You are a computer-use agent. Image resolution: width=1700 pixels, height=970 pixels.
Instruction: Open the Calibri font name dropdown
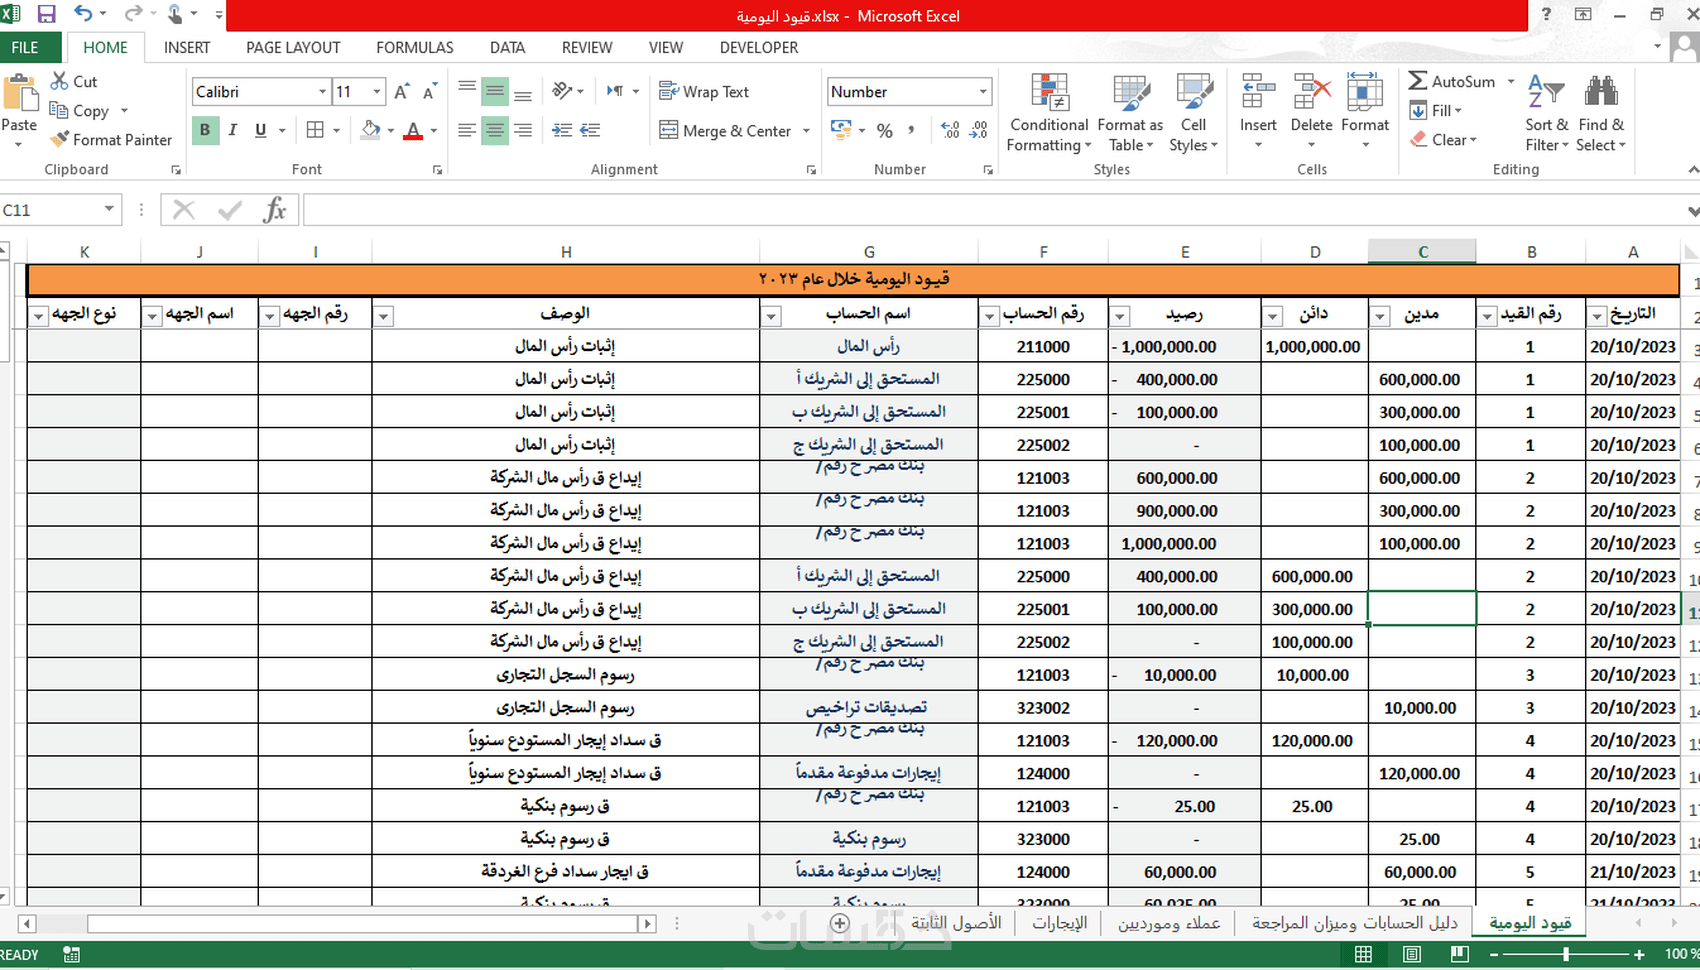(322, 92)
